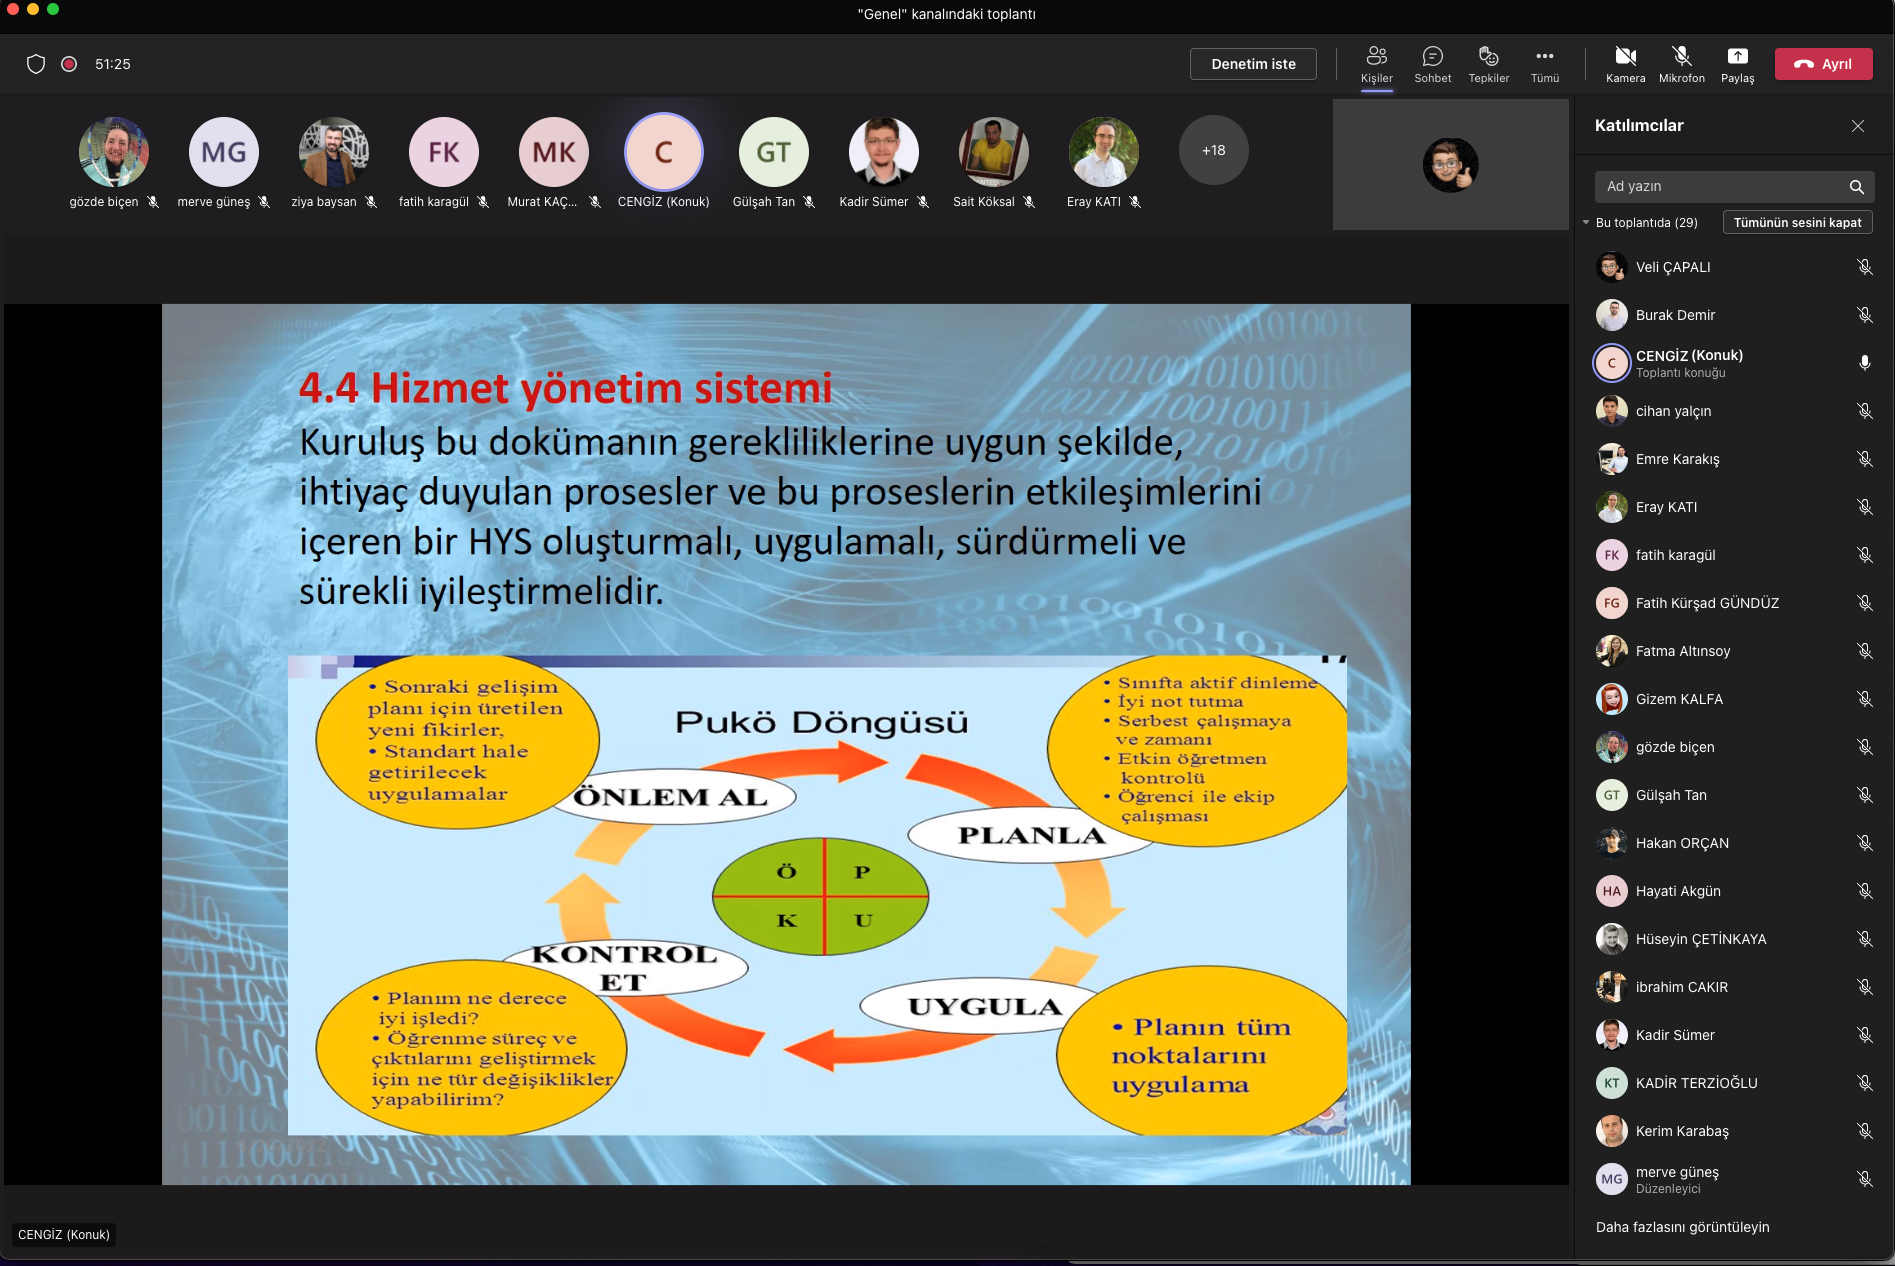Select Veli ÇAPALI in participant list
1895x1266 pixels.
1673,267
